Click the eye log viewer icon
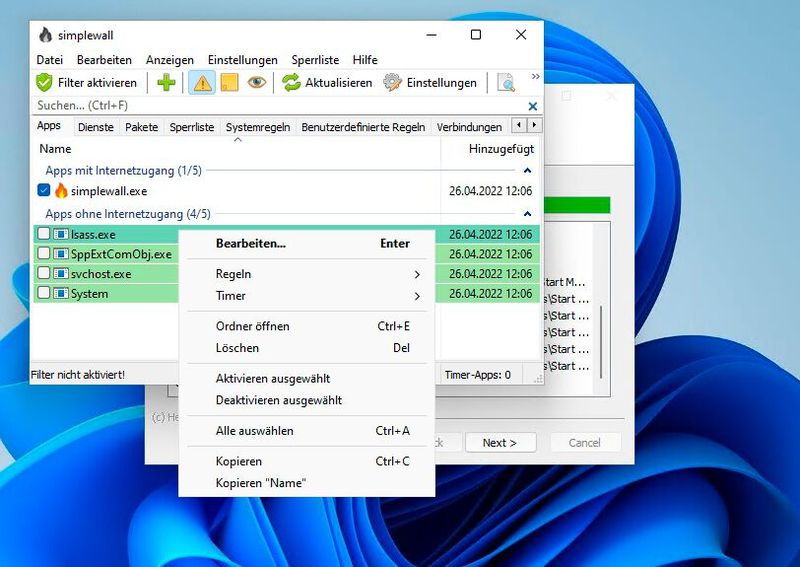Image resolution: width=800 pixels, height=567 pixels. [257, 83]
